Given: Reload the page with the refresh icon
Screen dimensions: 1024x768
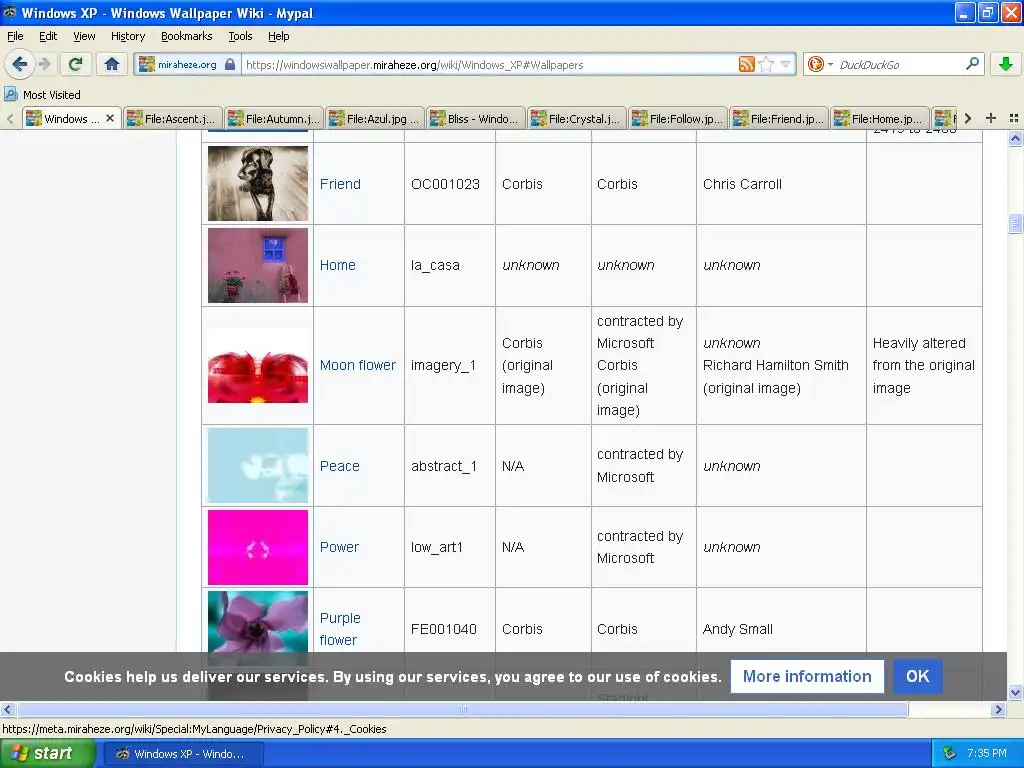Looking at the screenshot, I should (x=76, y=64).
